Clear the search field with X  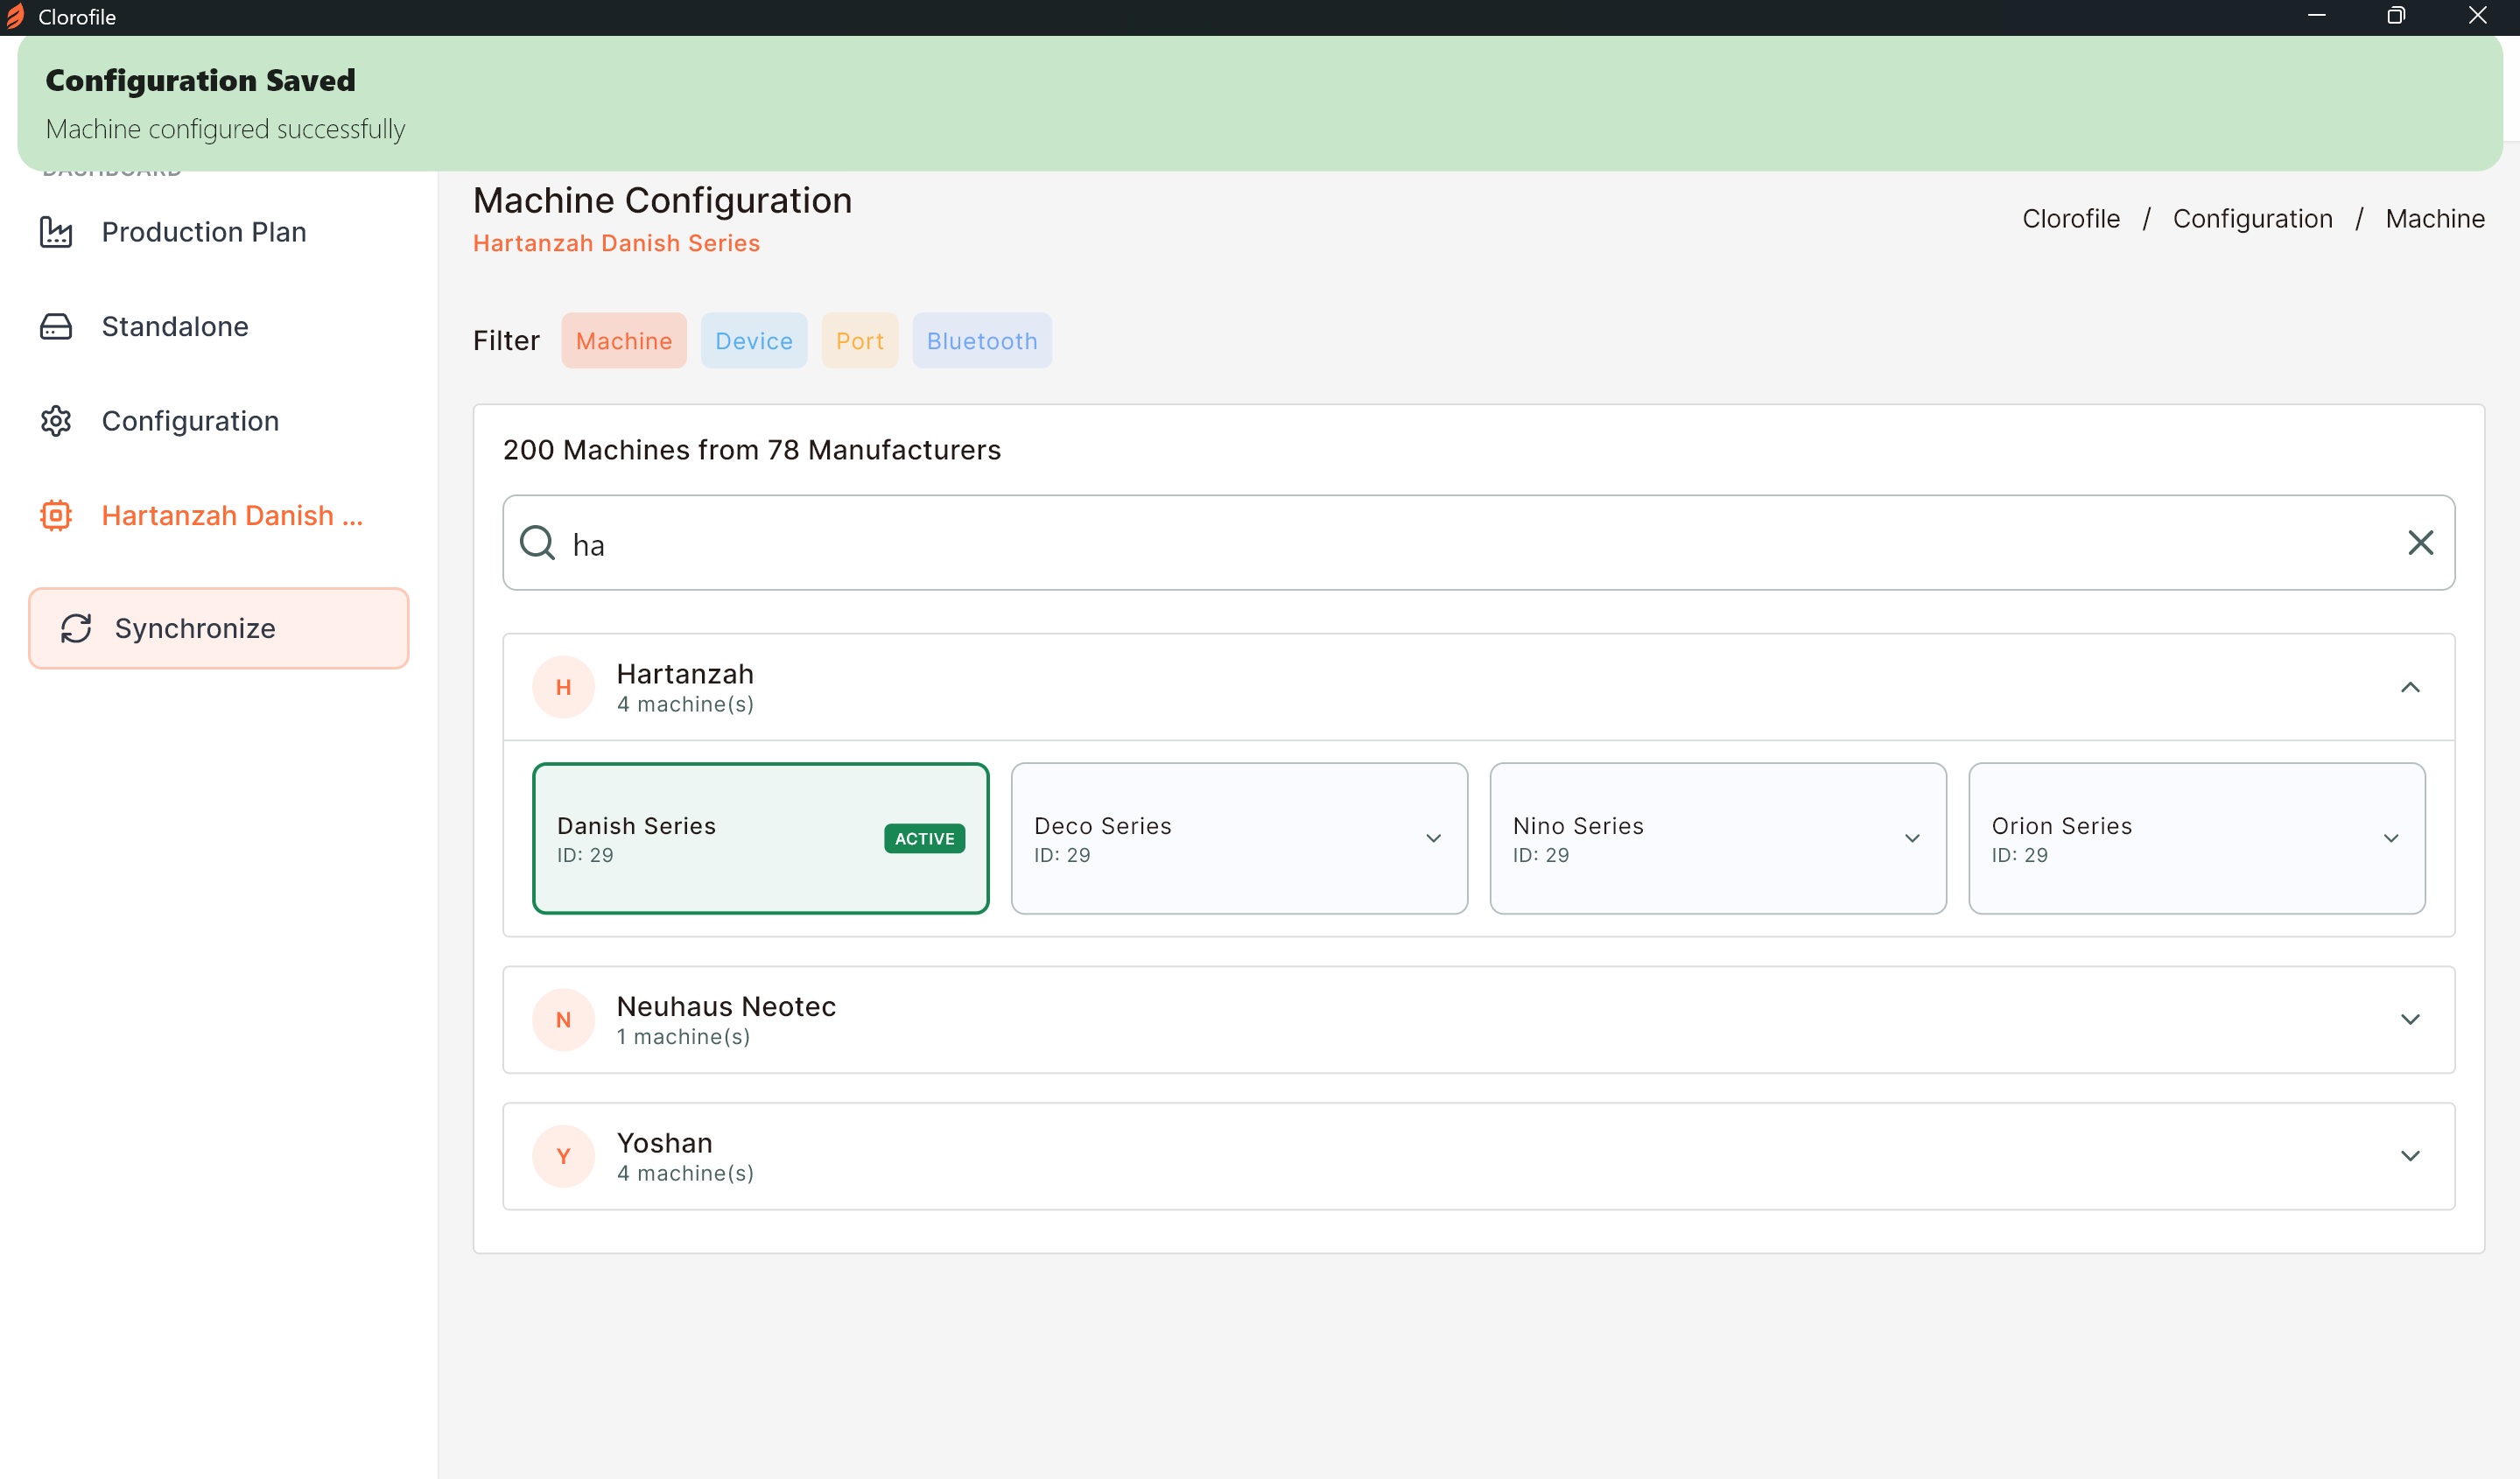coord(2420,543)
